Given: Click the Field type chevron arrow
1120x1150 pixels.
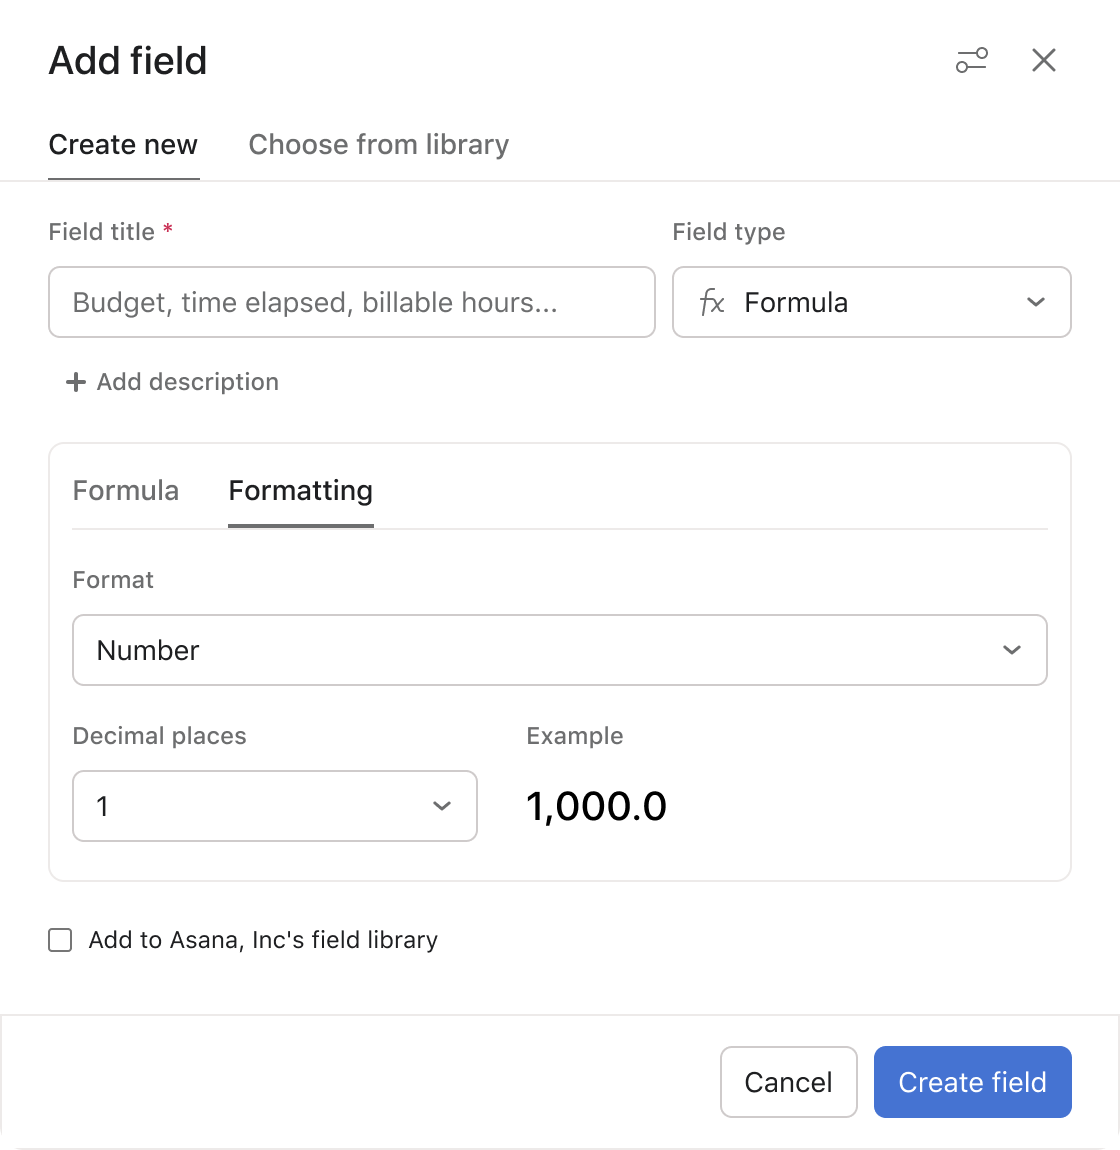Looking at the screenshot, I should coord(1035,302).
